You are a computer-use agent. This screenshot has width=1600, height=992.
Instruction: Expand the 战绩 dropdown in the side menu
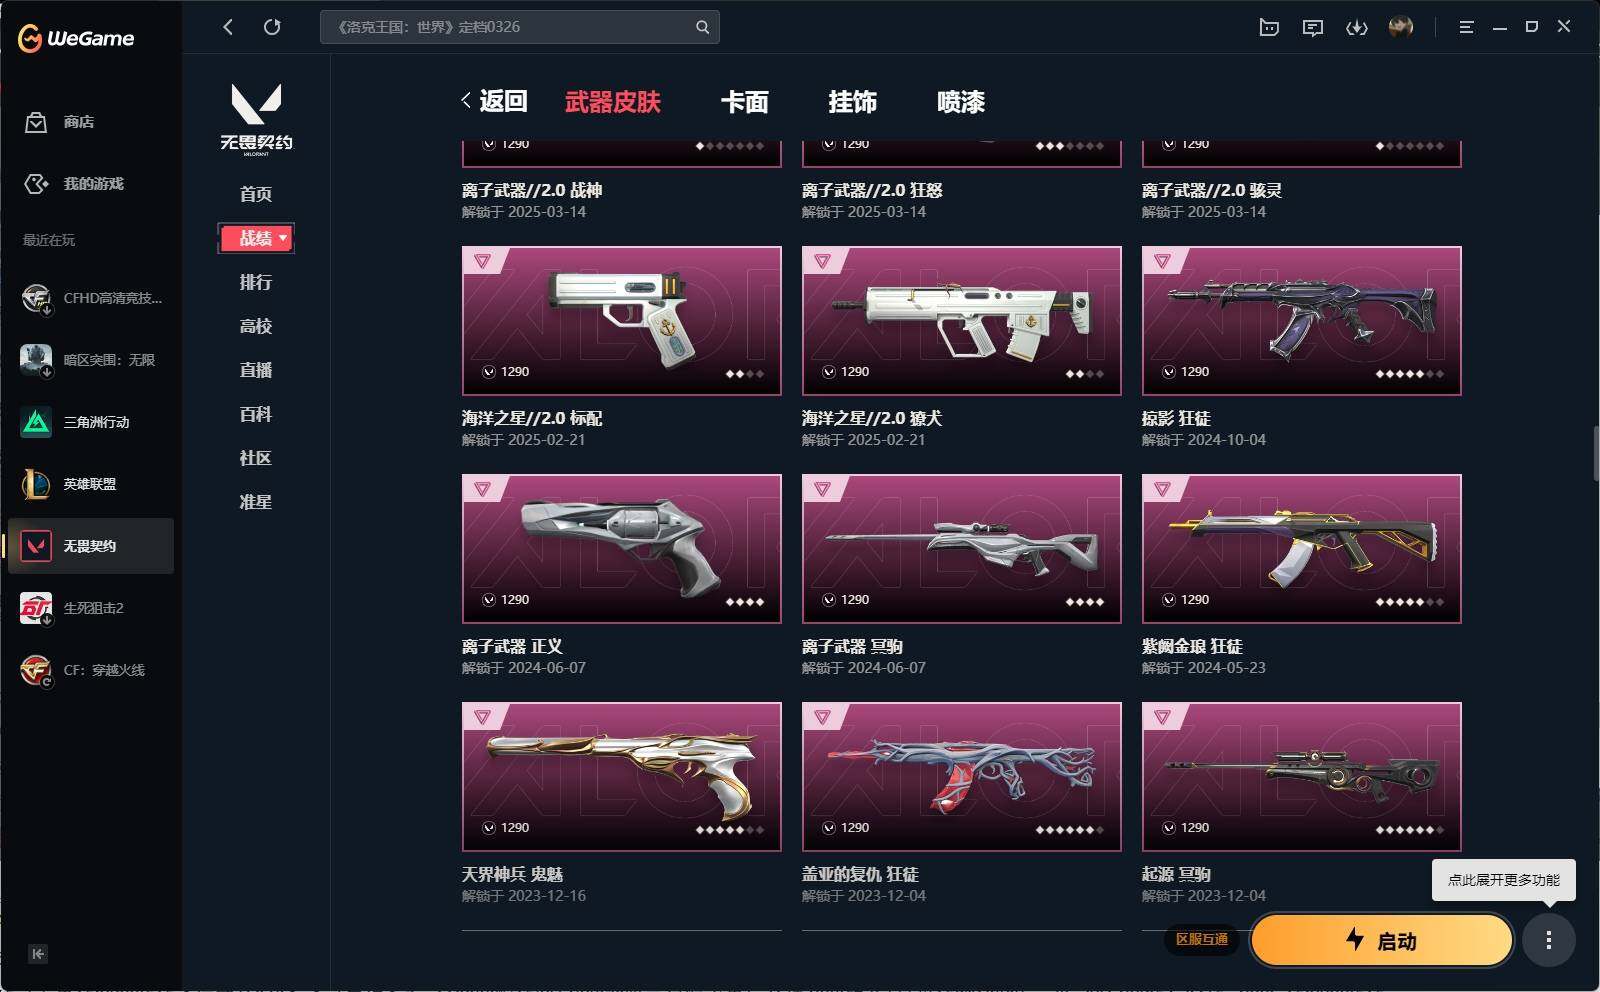coord(256,238)
